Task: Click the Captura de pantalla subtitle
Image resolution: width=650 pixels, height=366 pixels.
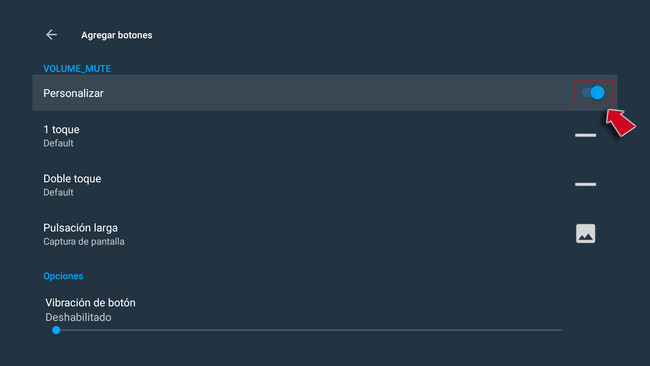Action: tap(84, 242)
